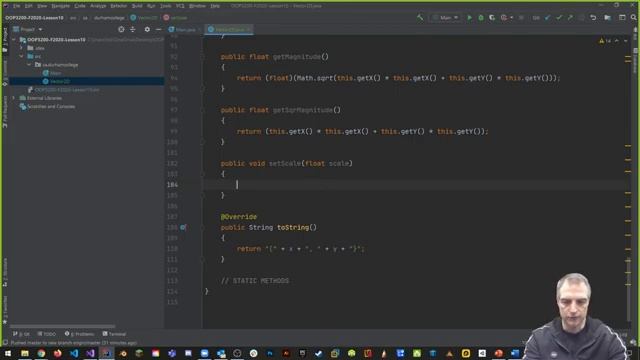The height and width of the screenshot is (360, 640).
Task: Click the override gutter icon near toString
Action: 183,227
